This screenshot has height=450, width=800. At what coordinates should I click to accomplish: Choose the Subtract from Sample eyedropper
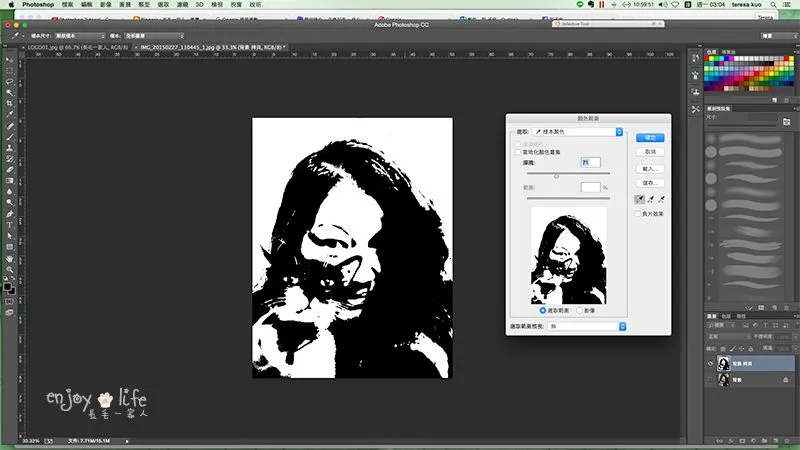661,199
